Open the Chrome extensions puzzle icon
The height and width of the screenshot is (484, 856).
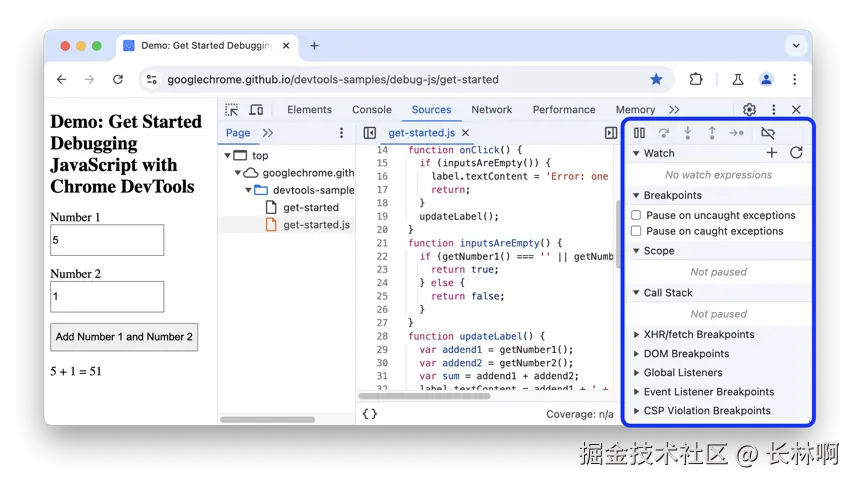696,79
